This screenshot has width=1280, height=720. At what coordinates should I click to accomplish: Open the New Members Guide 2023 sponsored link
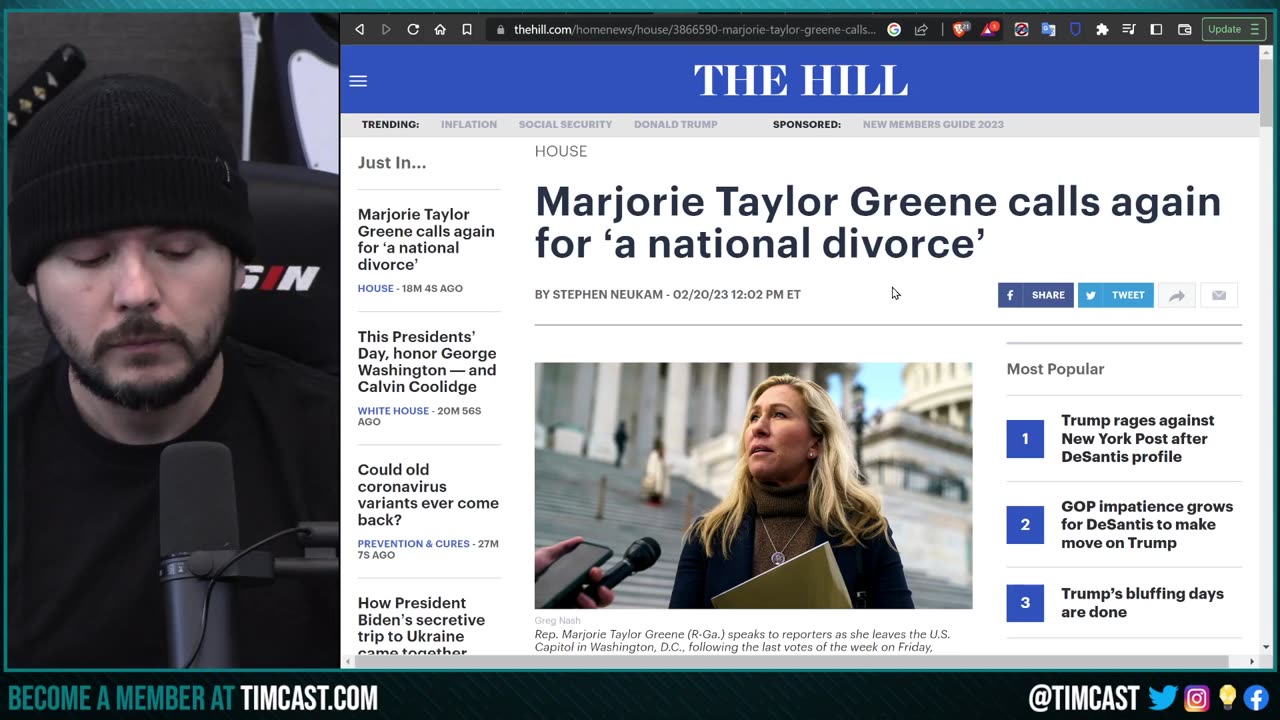pyautogui.click(x=933, y=124)
